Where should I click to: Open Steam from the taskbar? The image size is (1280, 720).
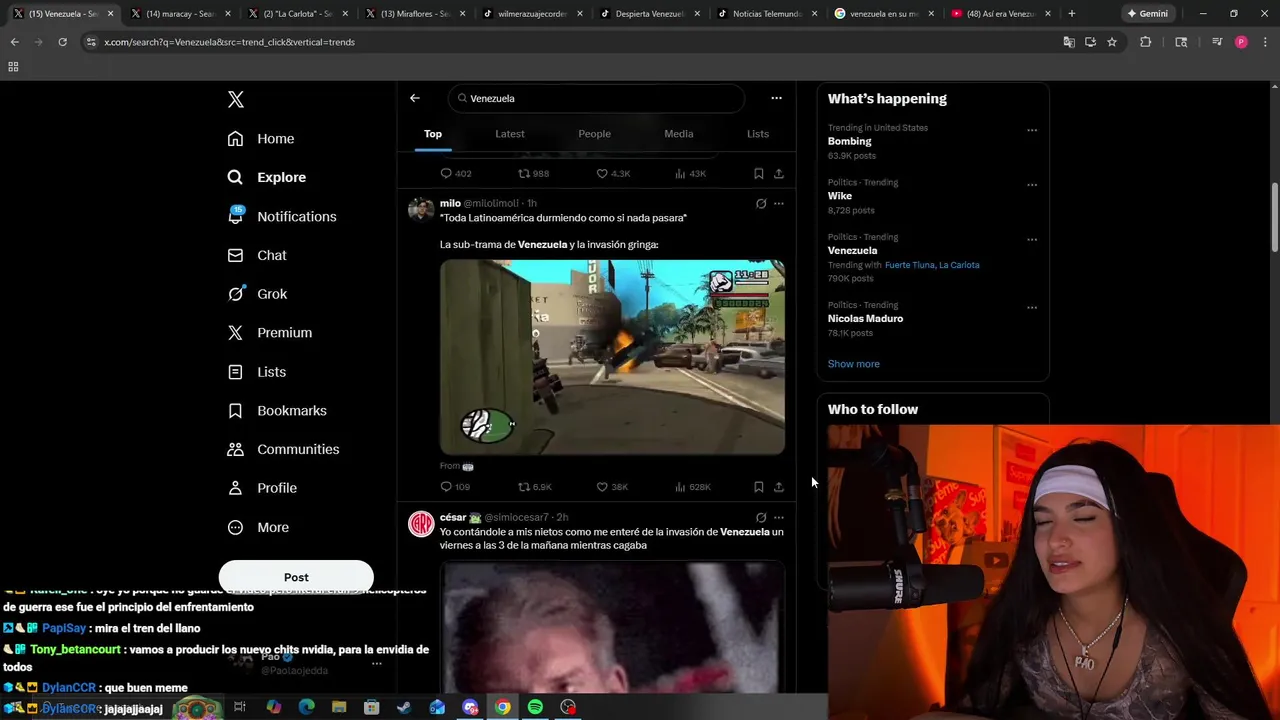tap(404, 707)
